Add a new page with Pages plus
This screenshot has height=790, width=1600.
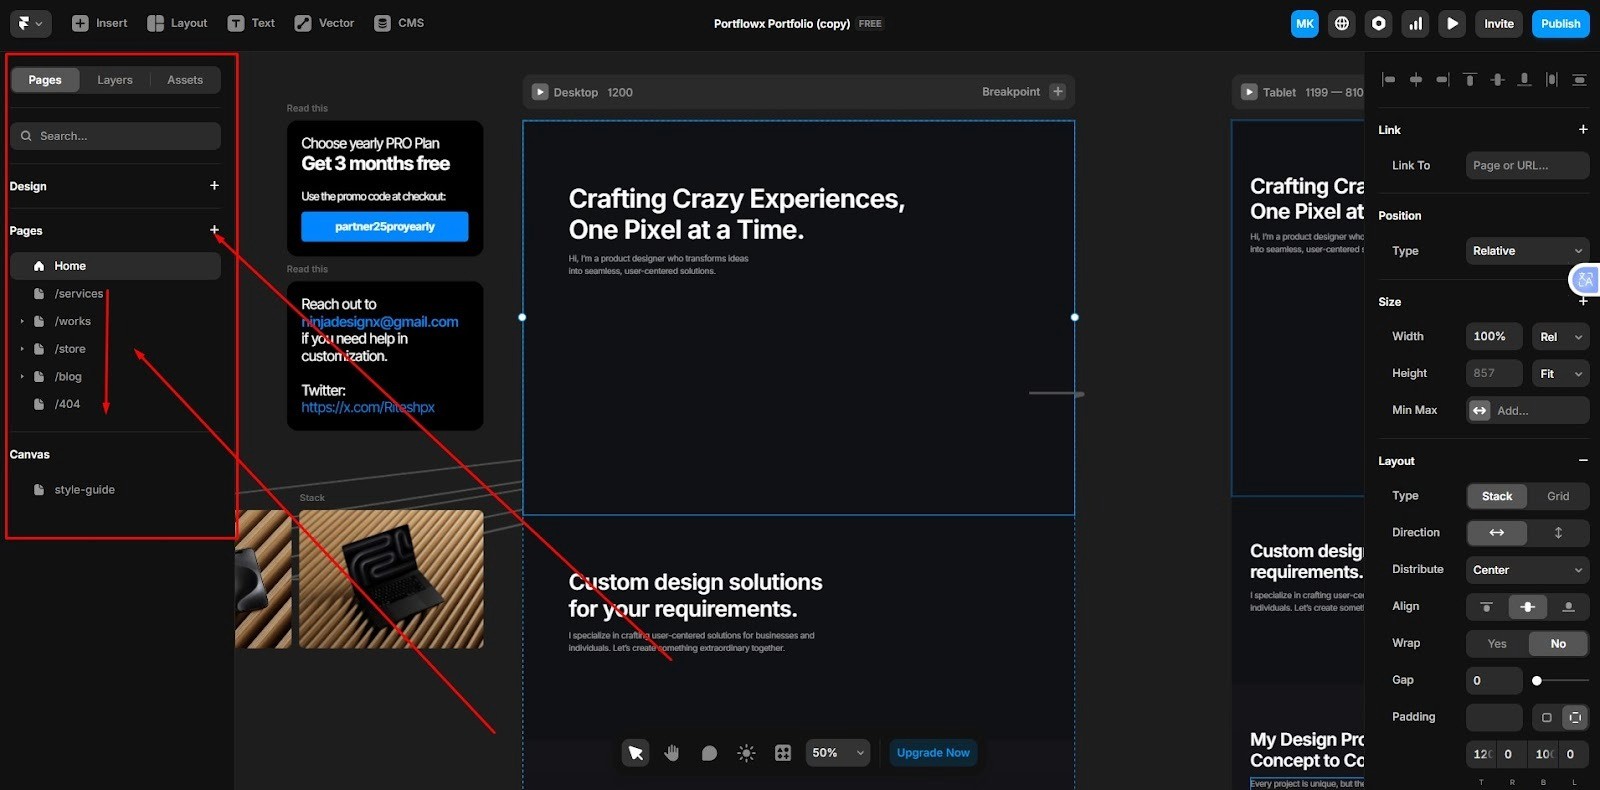coord(214,230)
